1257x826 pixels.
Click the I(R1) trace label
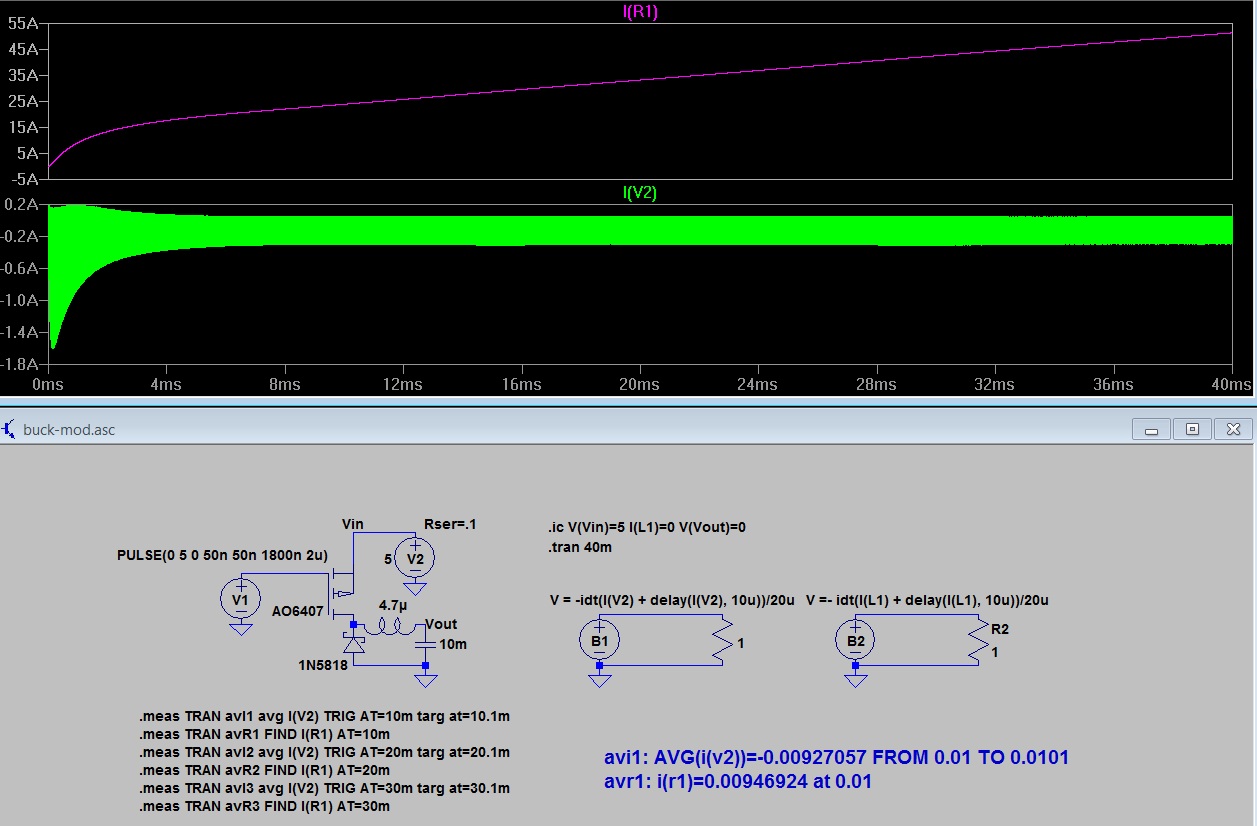pos(638,11)
